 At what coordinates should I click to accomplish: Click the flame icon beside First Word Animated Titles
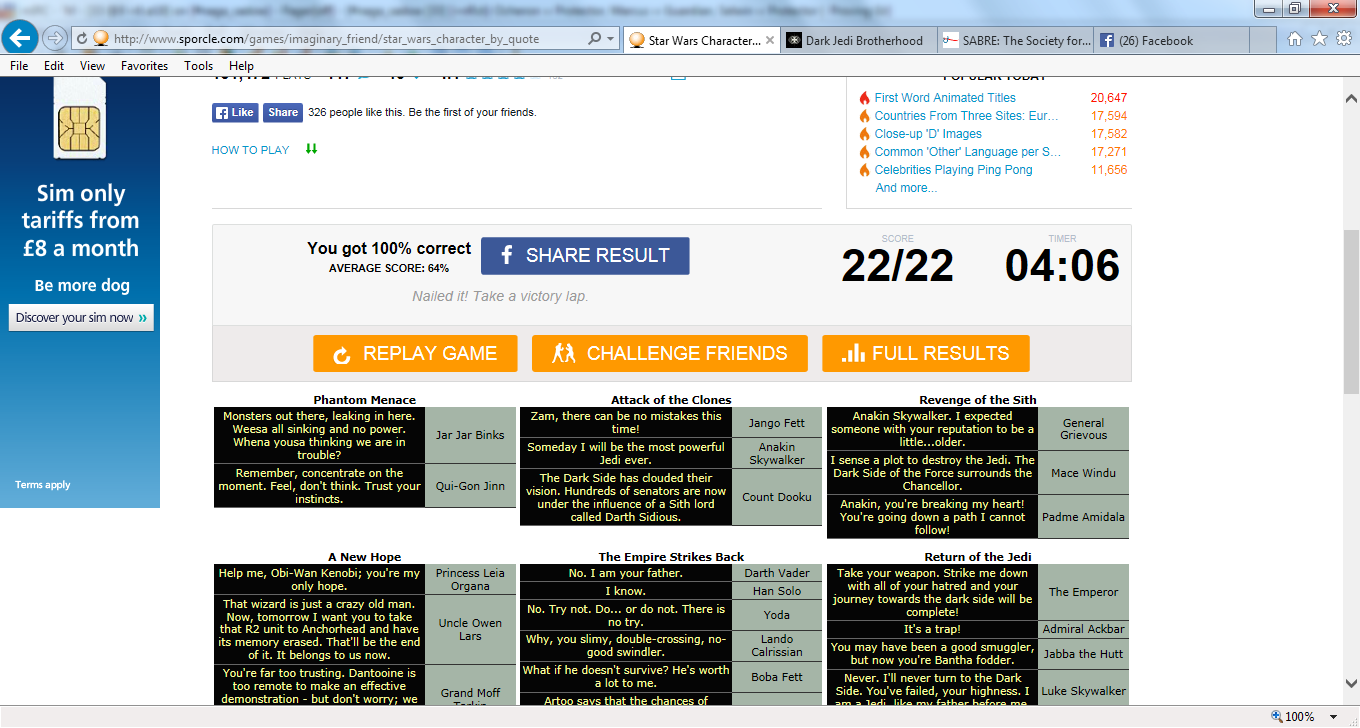(x=864, y=98)
